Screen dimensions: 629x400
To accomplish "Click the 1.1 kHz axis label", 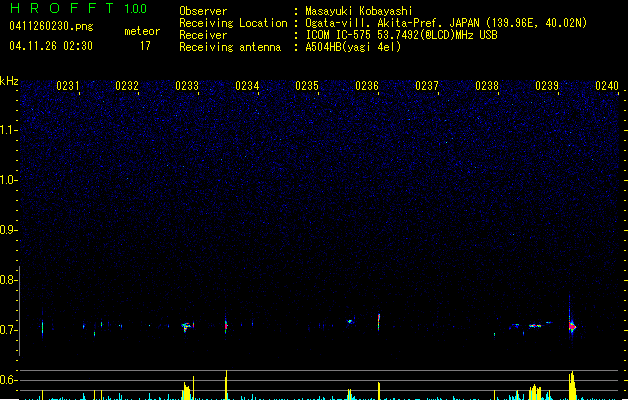I will pyautogui.click(x=9, y=130).
